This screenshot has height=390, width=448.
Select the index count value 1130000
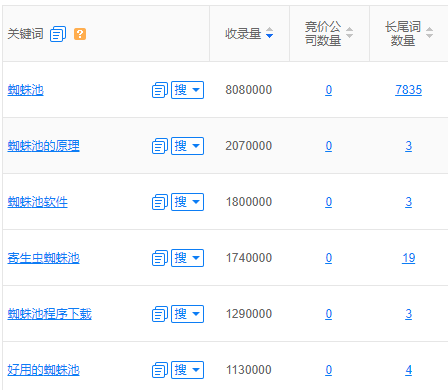tap(249, 370)
